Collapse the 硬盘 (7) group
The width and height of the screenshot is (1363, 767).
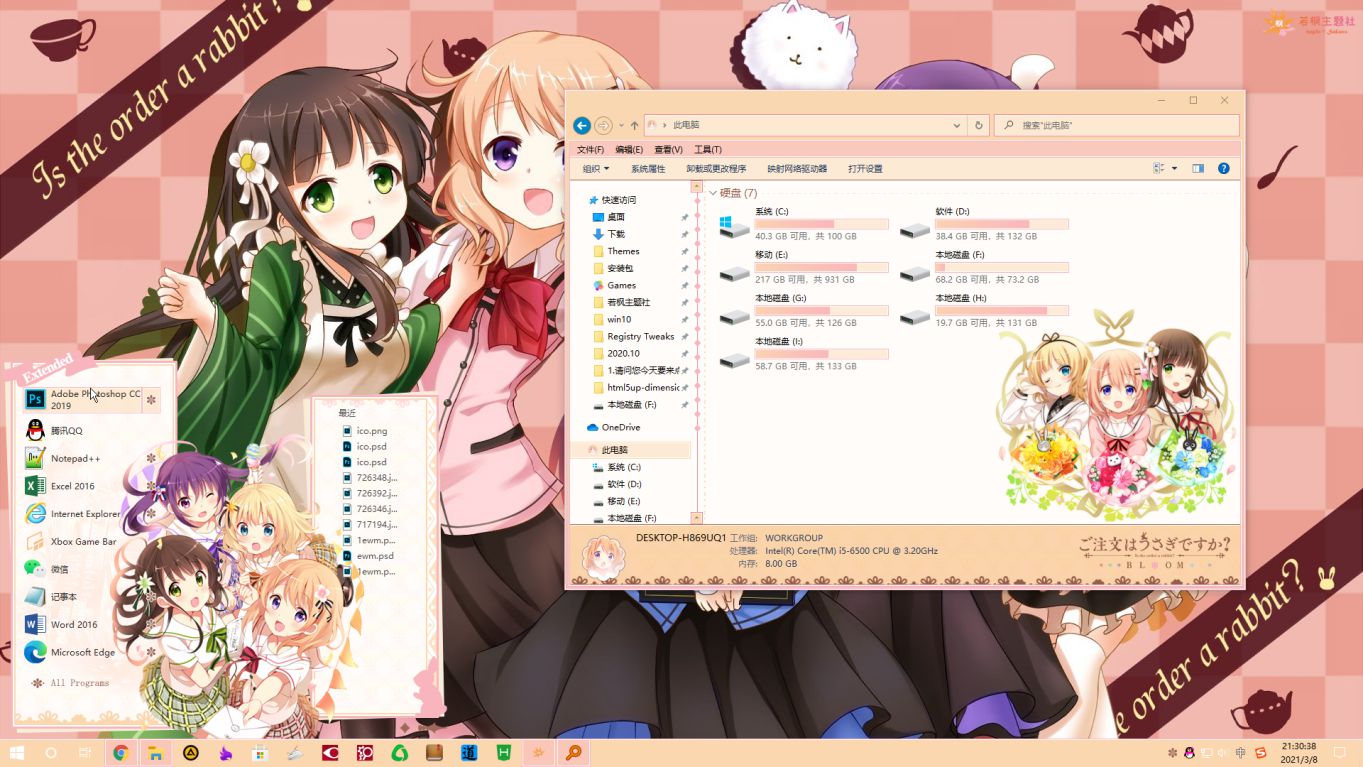713,193
